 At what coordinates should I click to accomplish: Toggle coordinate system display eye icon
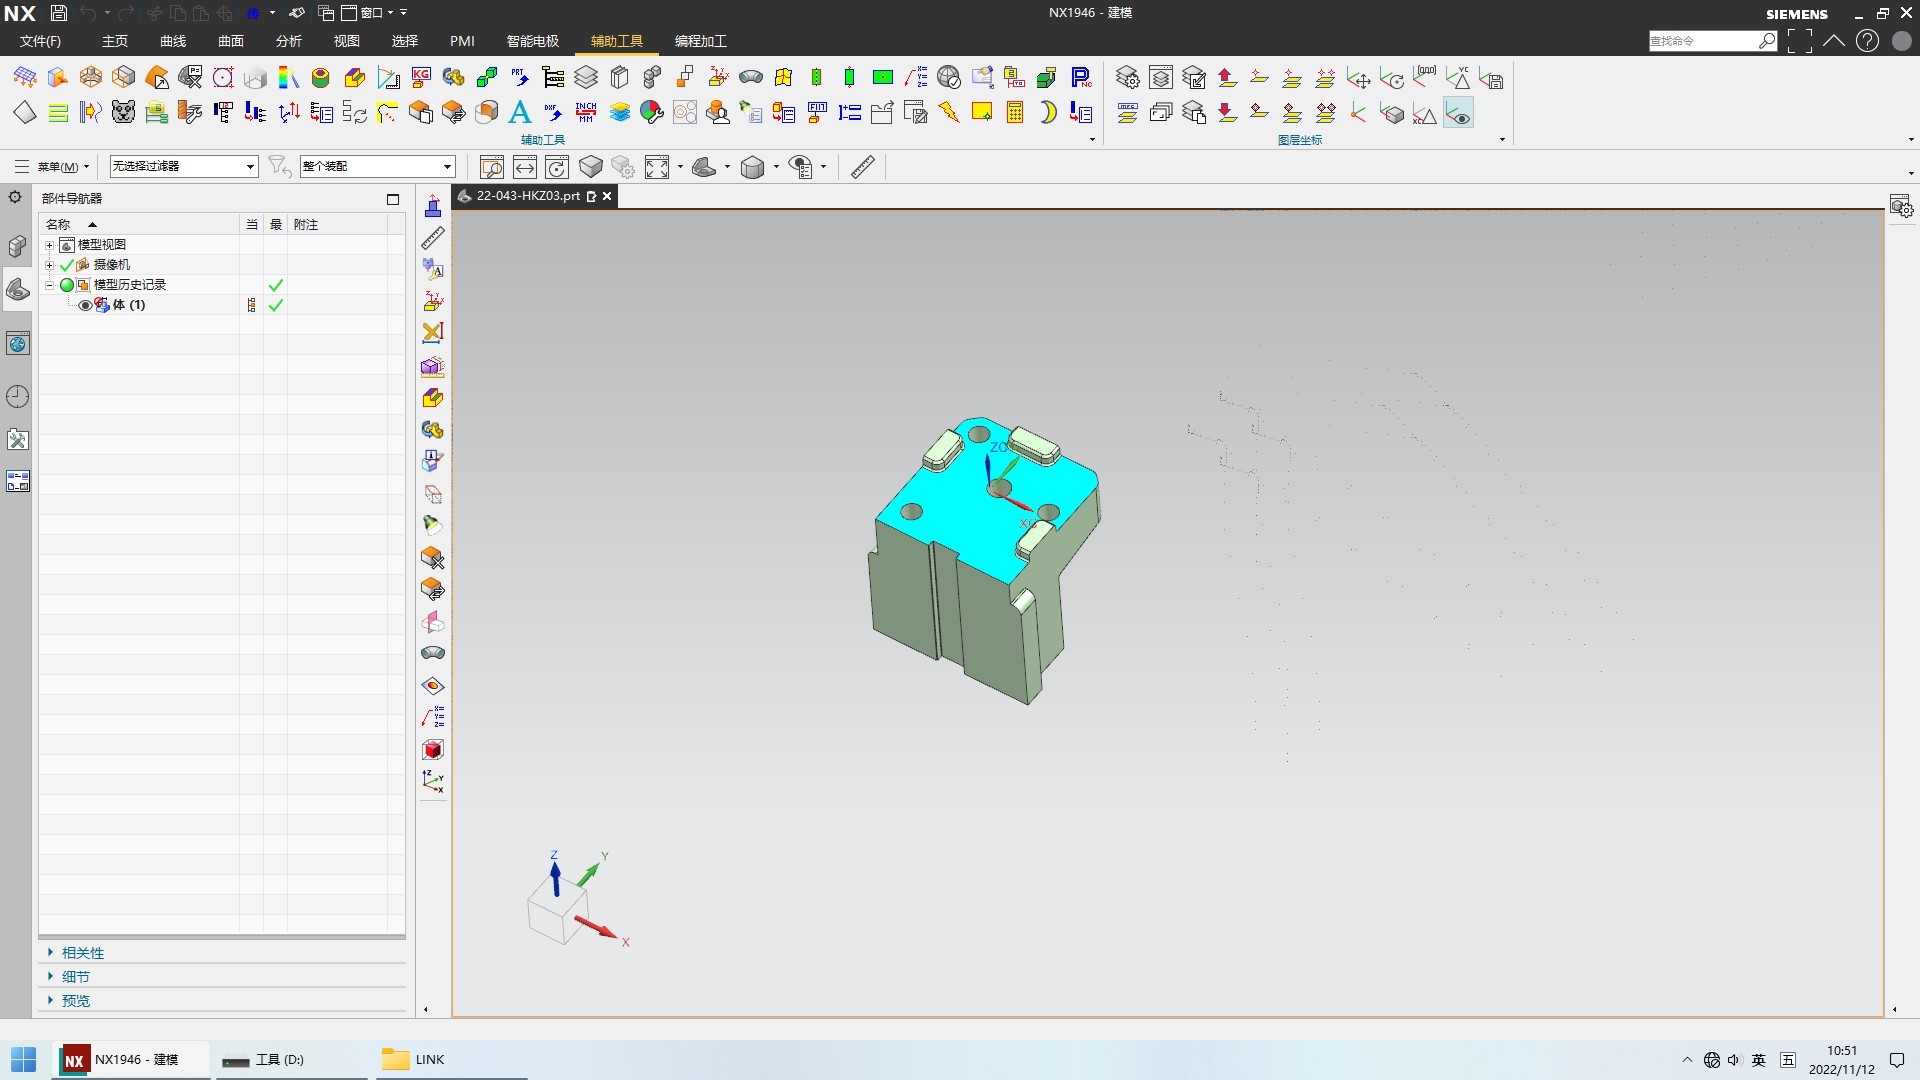[1458, 114]
